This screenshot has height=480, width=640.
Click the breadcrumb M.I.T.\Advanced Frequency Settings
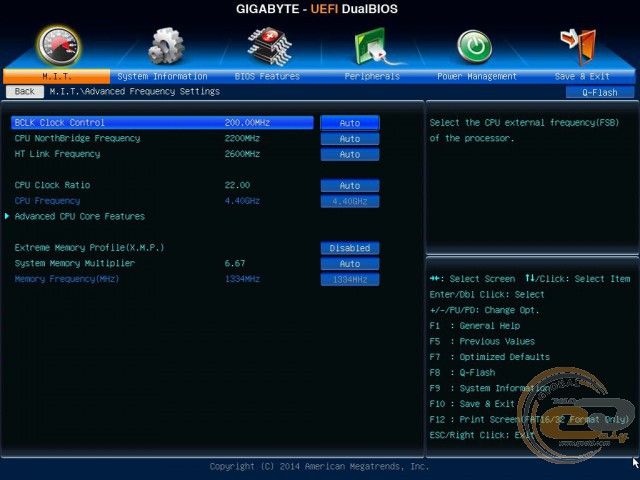point(135,91)
